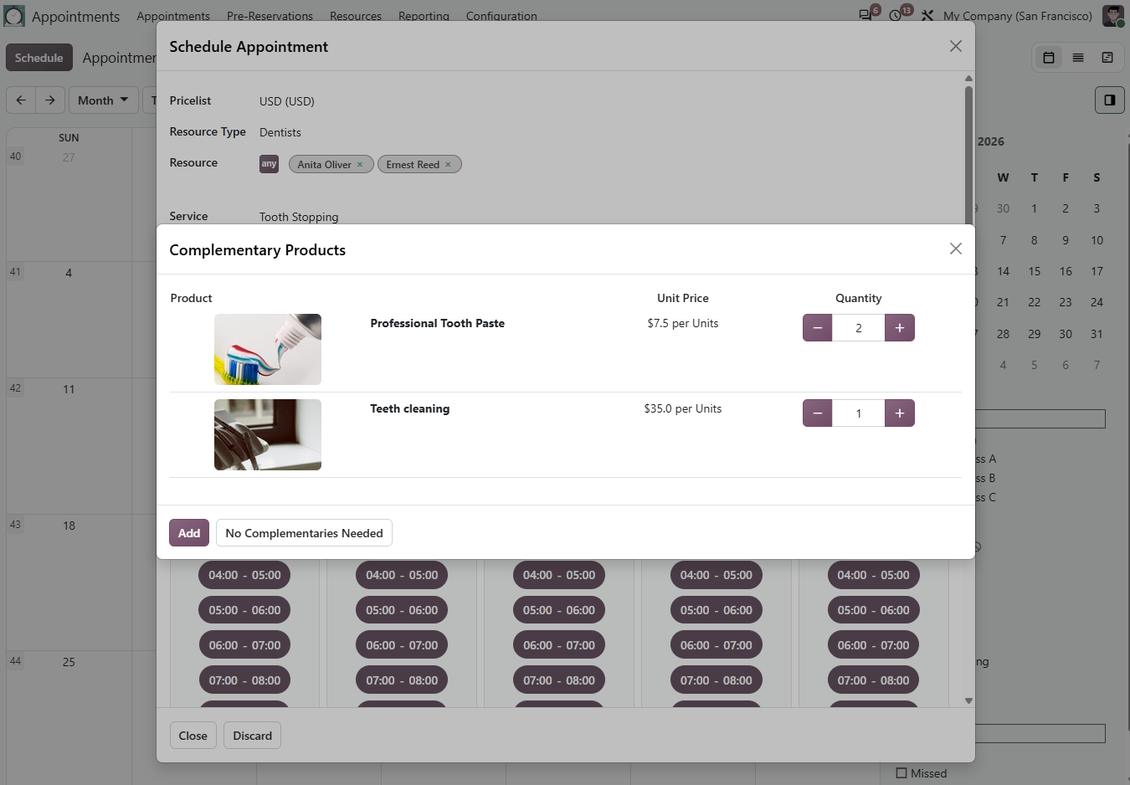Image resolution: width=1130 pixels, height=785 pixels.
Task: Toggle the side panel icon
Action: tap(1110, 100)
